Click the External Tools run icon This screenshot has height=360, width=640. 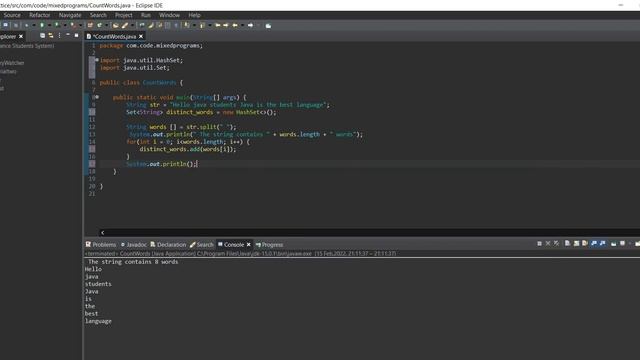[73, 25]
